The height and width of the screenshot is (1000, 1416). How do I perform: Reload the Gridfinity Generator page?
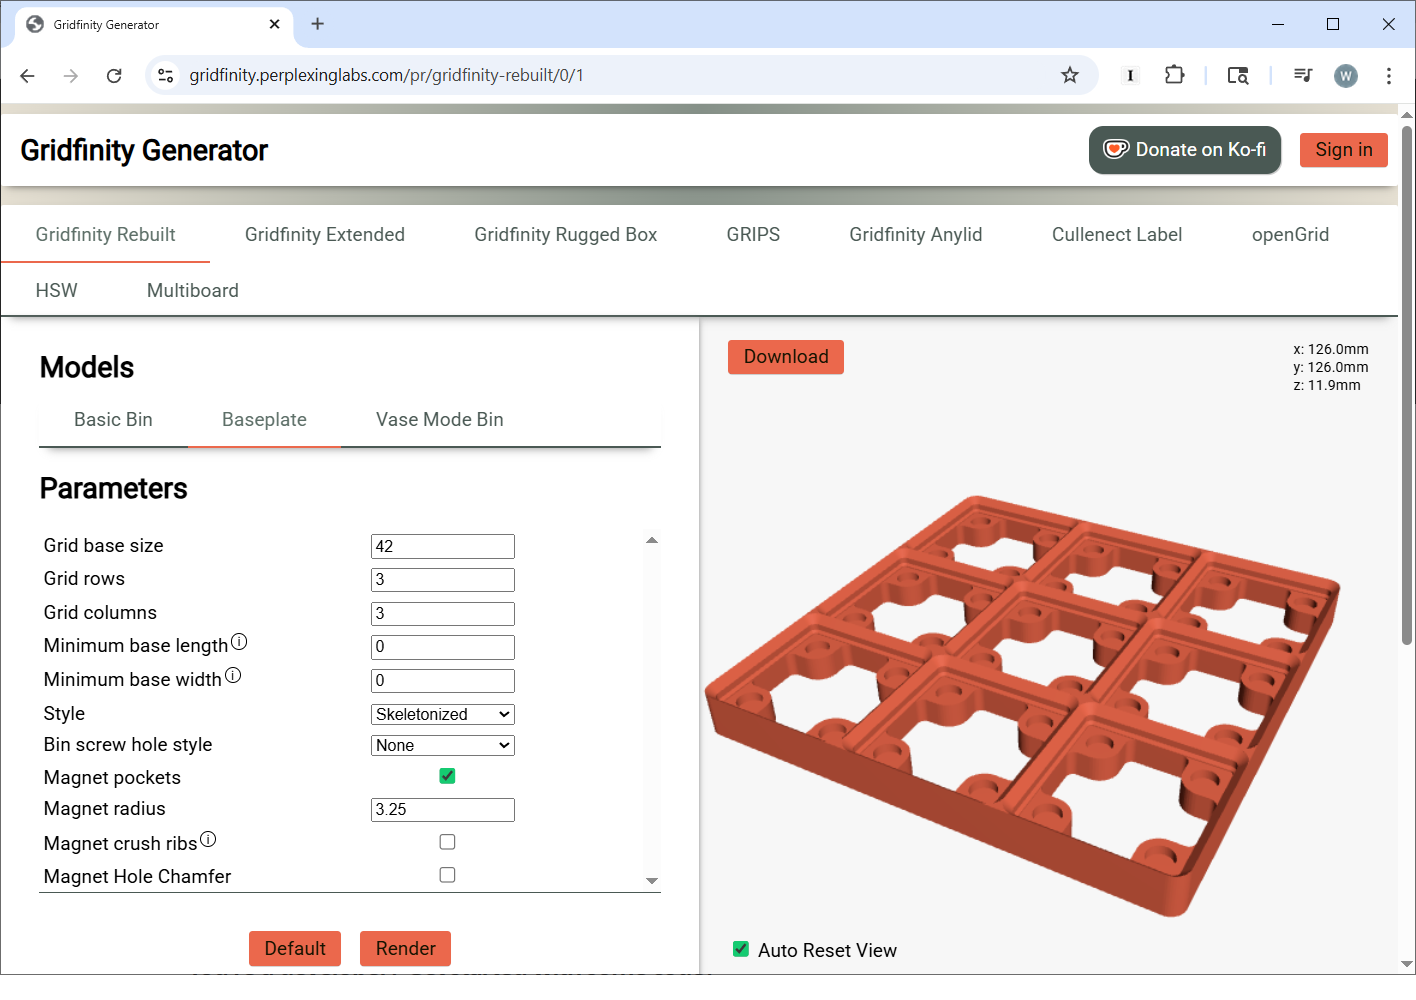click(x=114, y=75)
